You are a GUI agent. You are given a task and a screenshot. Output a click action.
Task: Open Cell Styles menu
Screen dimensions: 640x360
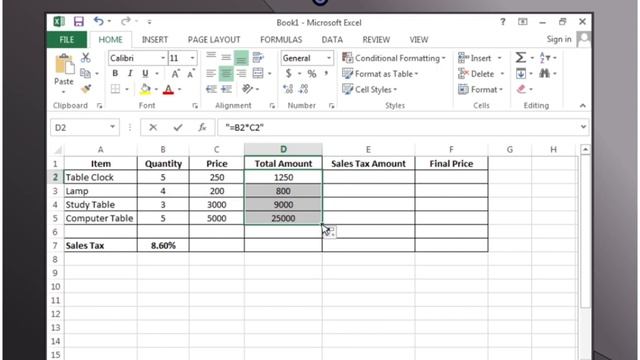(369, 89)
